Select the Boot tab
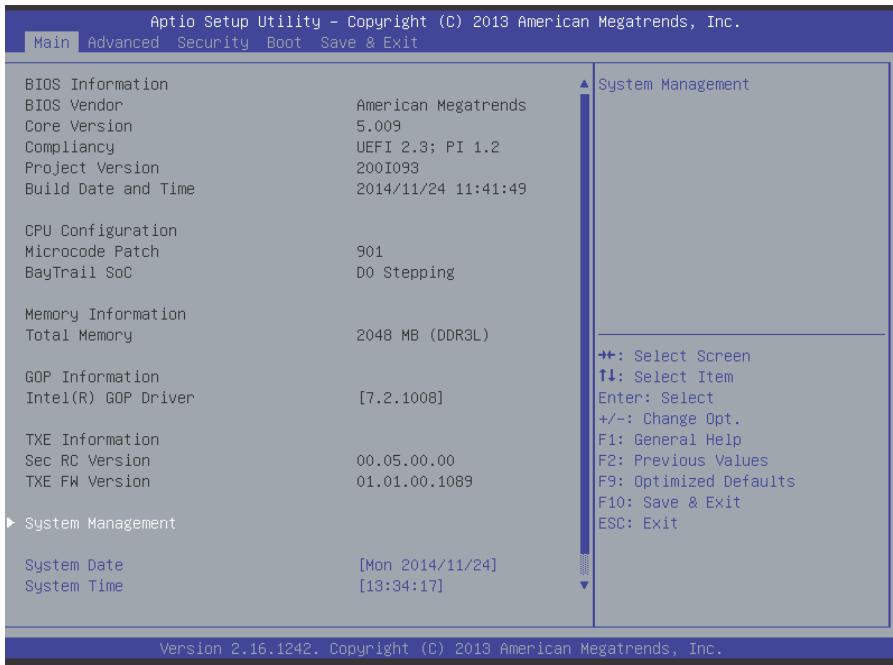 (284, 43)
